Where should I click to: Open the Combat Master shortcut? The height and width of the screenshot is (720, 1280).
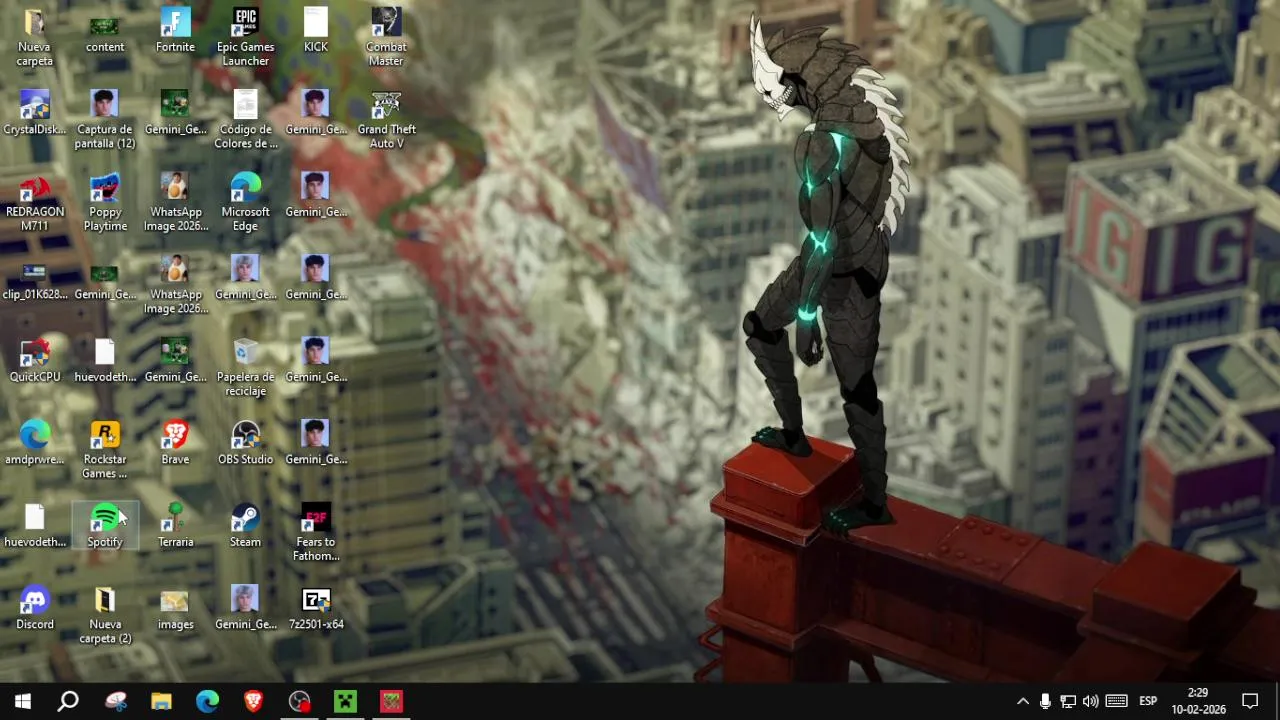(x=386, y=36)
